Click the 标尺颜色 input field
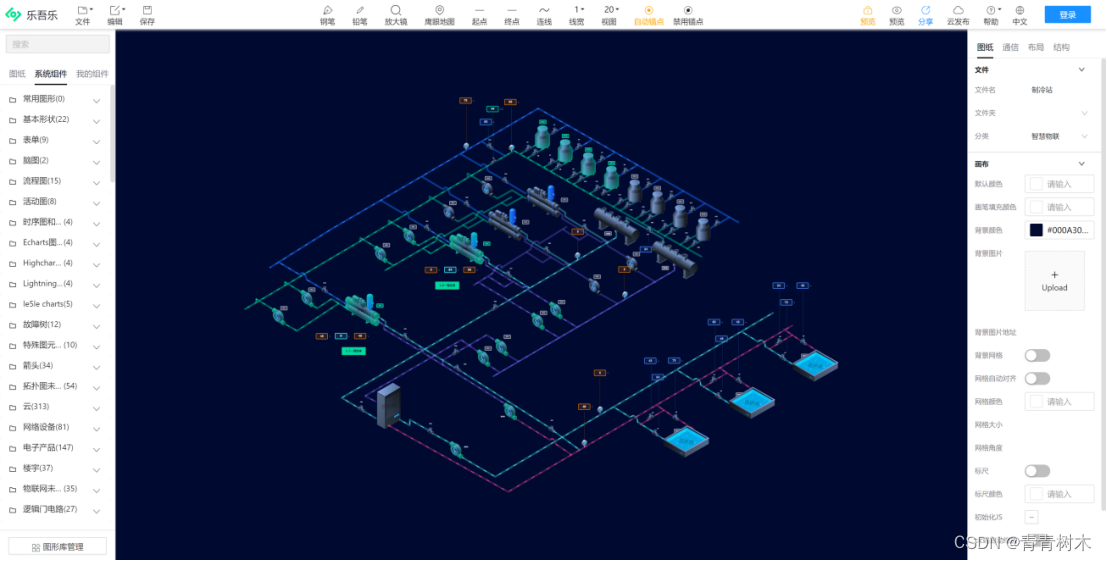Viewport: 1107px width, 561px height. tap(1060, 494)
